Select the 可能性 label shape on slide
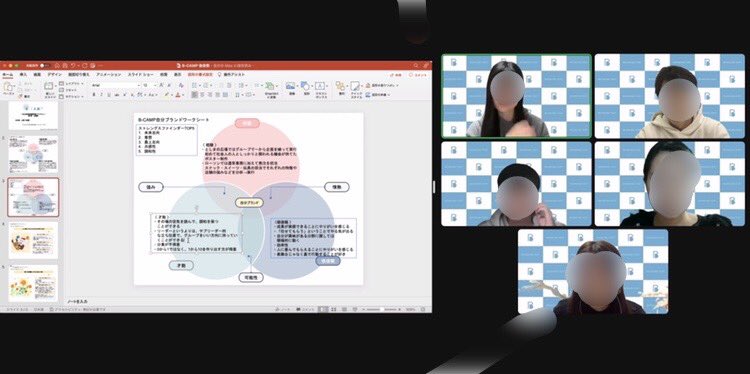The image size is (750, 374). click(251, 277)
